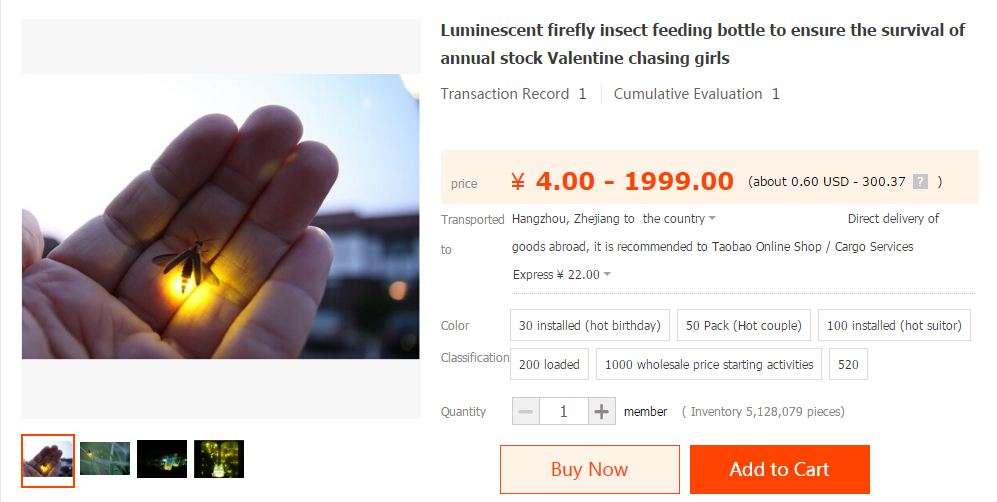Open the Transaction Record tab

(513, 94)
